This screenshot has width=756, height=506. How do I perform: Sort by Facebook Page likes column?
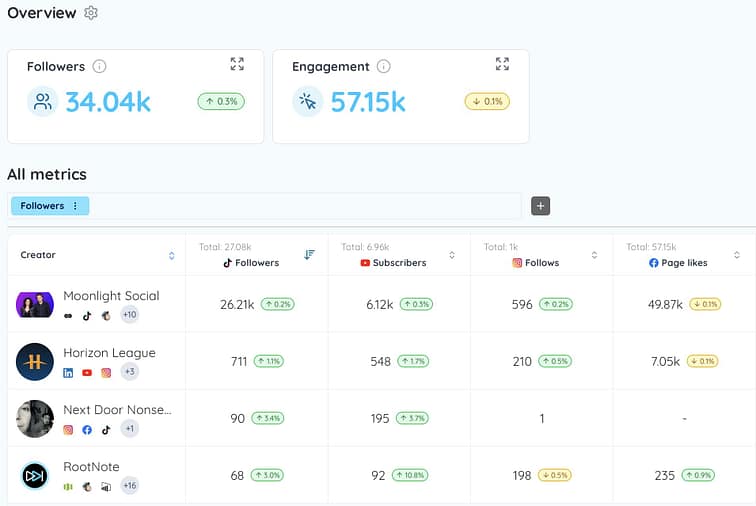point(737,256)
